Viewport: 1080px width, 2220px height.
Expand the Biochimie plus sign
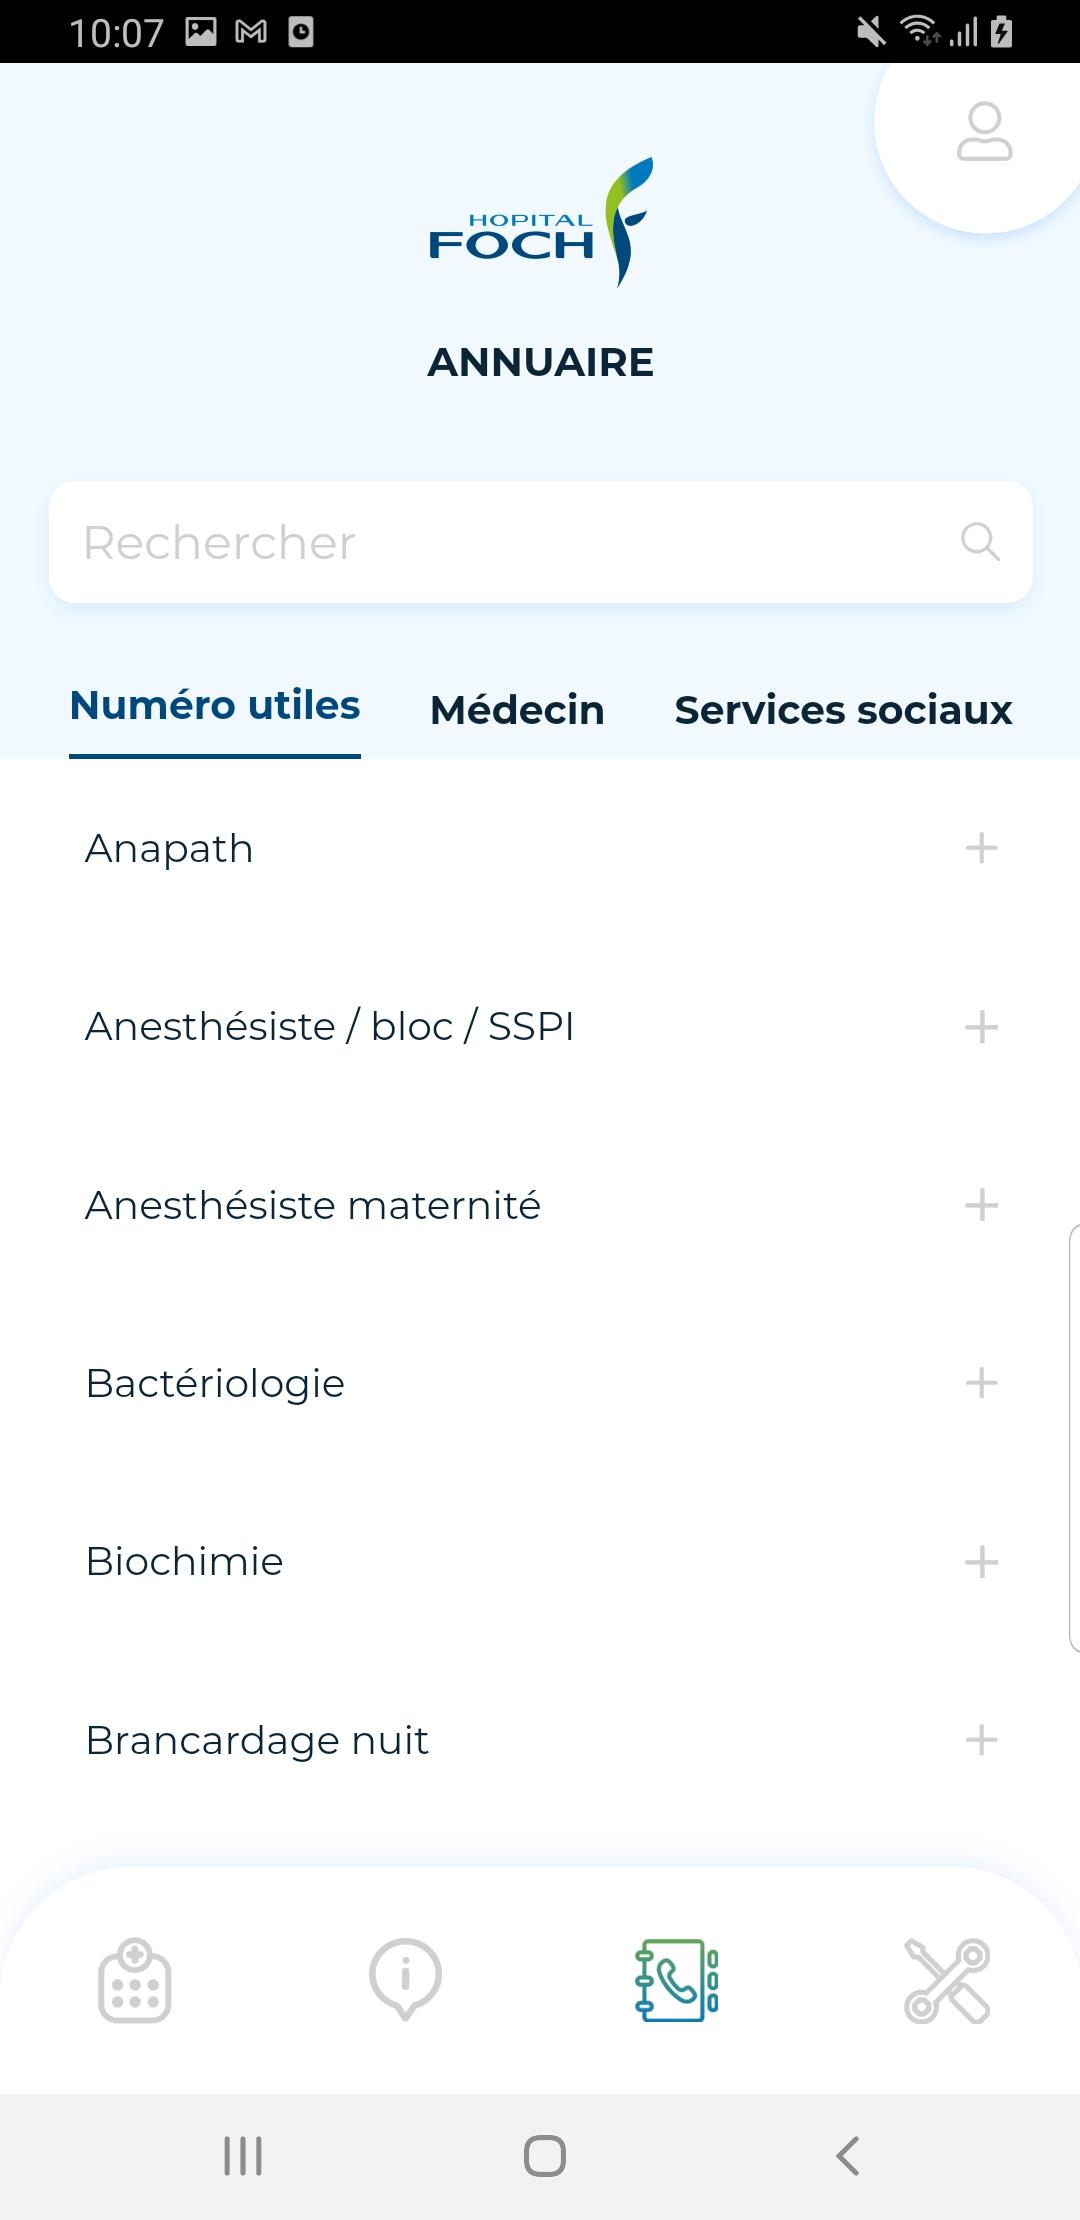981,1562
